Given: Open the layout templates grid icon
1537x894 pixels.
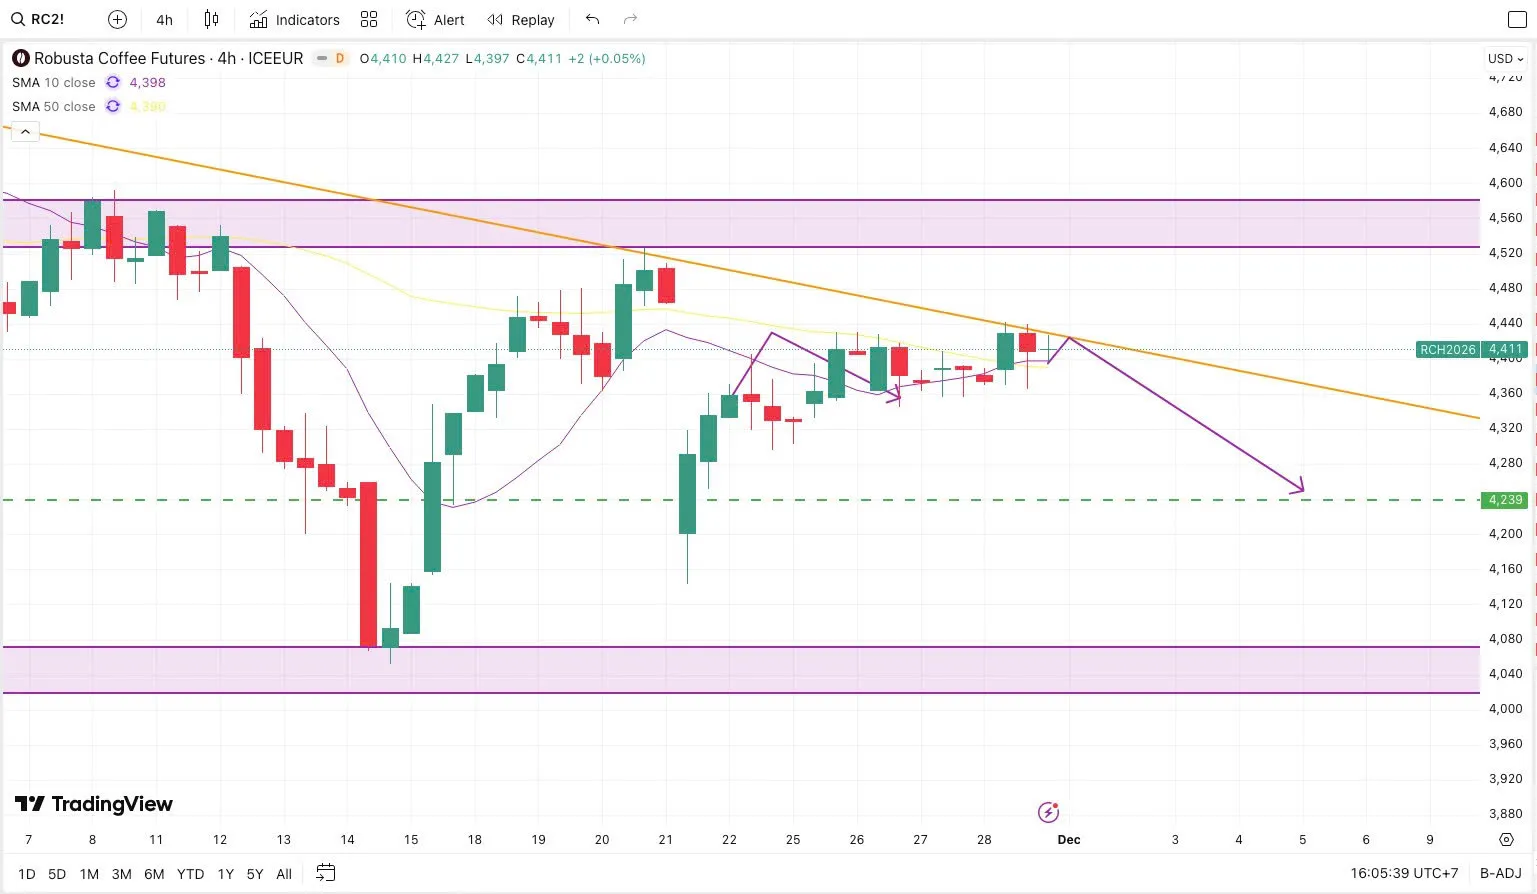Looking at the screenshot, I should (369, 20).
